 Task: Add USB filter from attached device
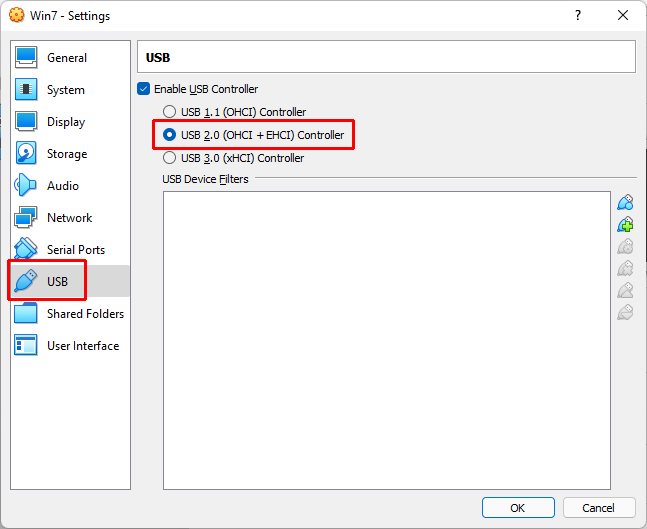625,225
